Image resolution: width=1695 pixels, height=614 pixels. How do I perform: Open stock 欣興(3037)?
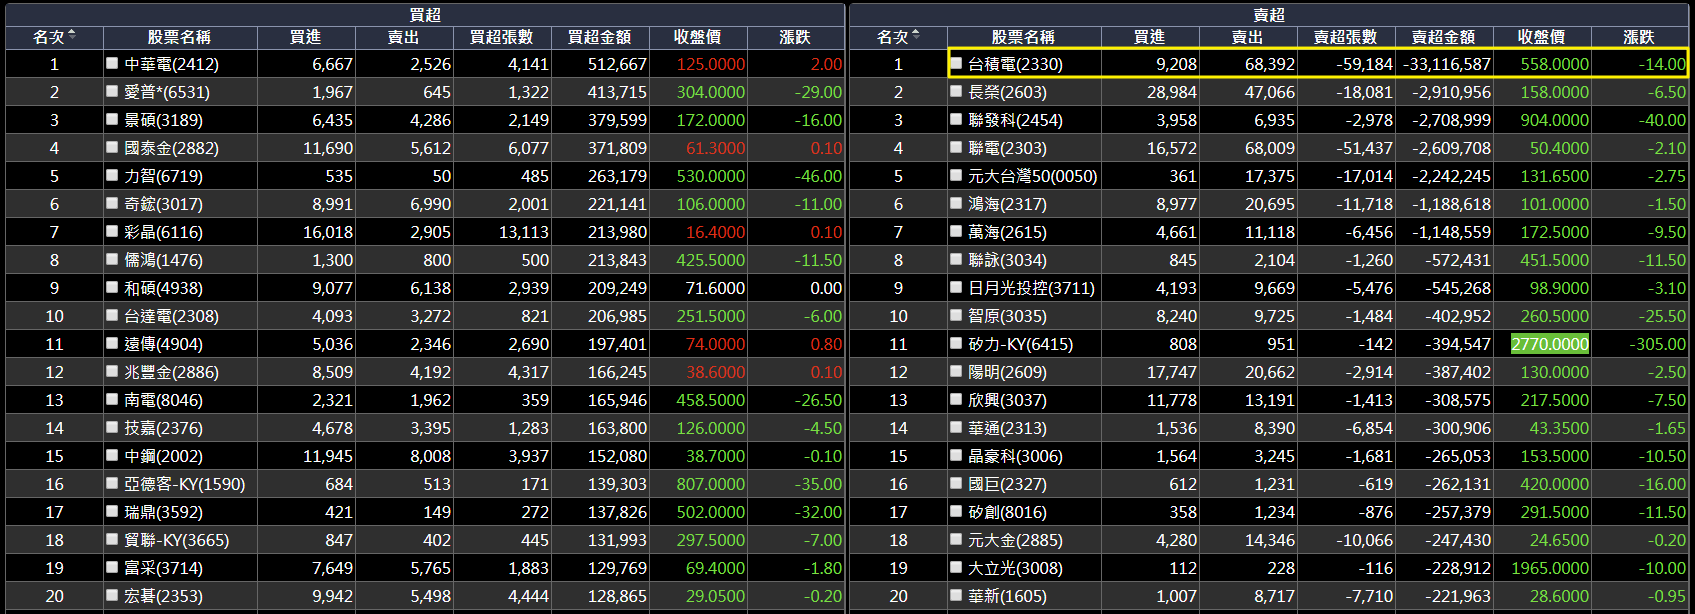[x=1007, y=400]
